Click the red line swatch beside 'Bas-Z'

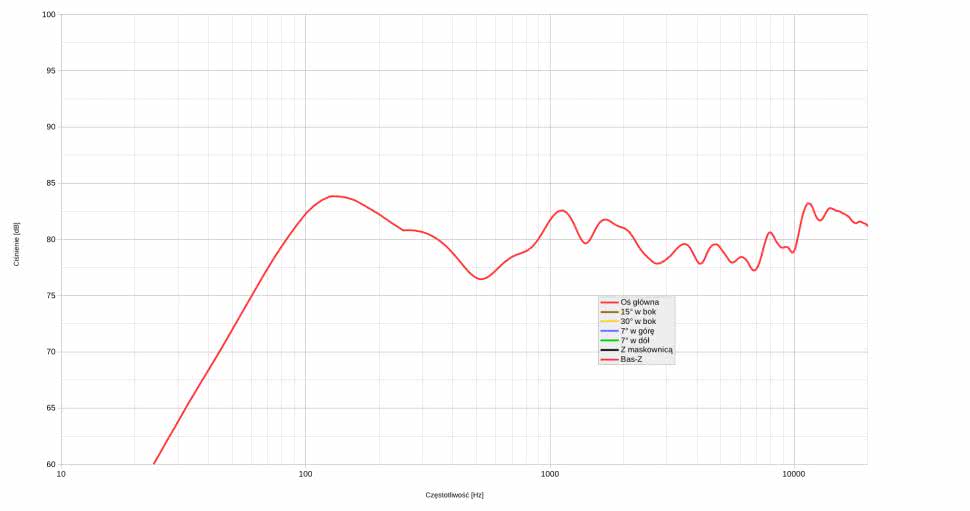(609, 359)
